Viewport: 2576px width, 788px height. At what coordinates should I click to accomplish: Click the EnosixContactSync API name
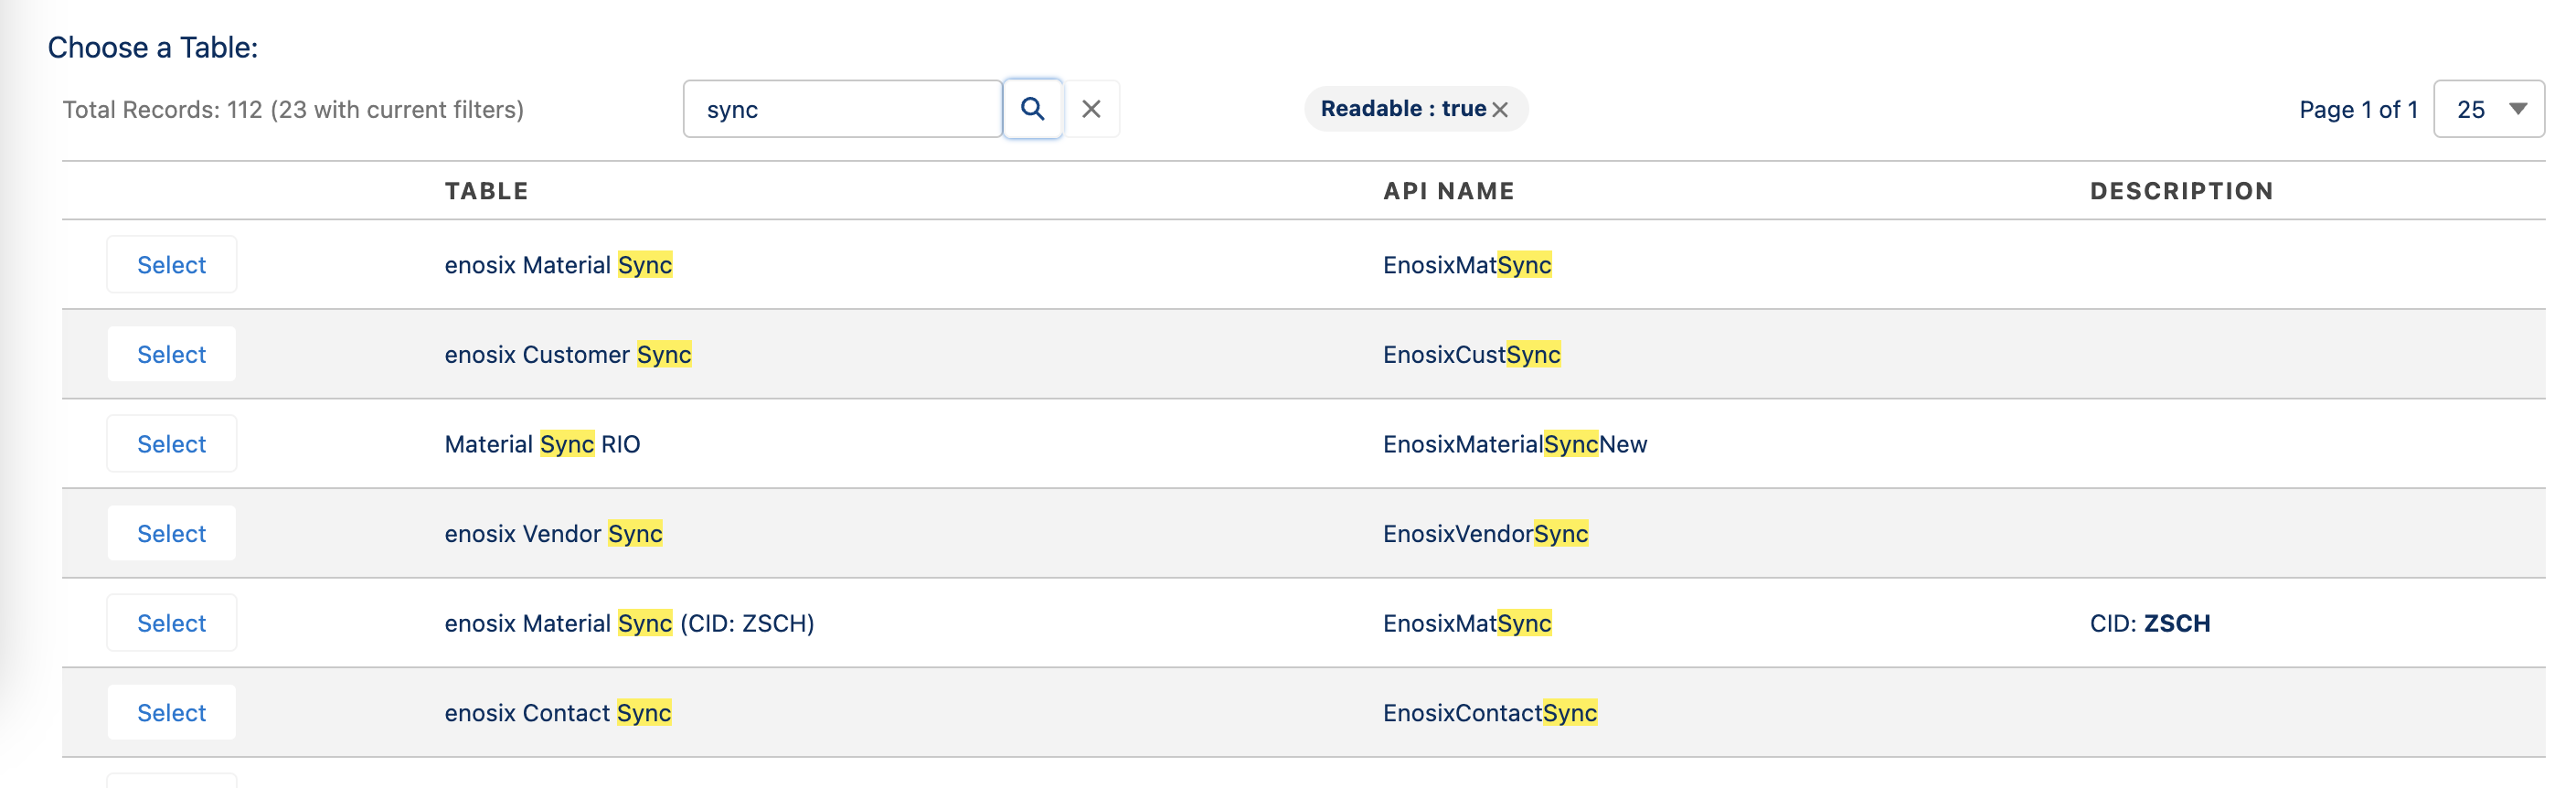pyautogui.click(x=1490, y=712)
